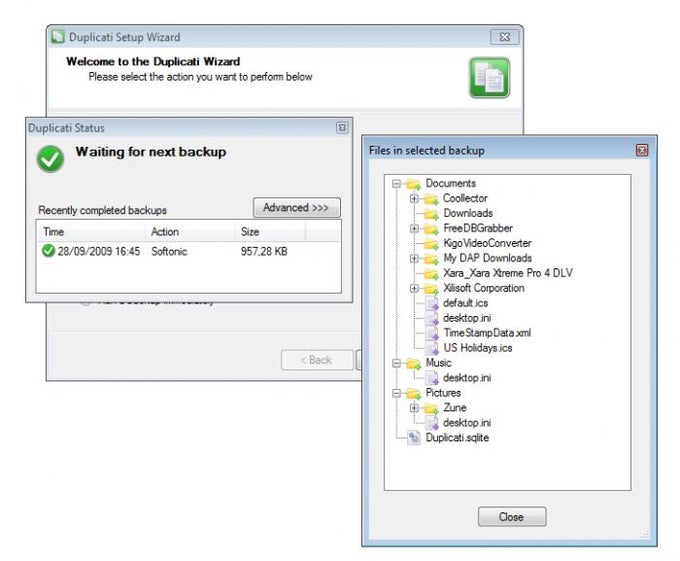Click the file icon of desktop.ini under Pictures
The height and width of the screenshot is (561, 680).
[x=432, y=423]
